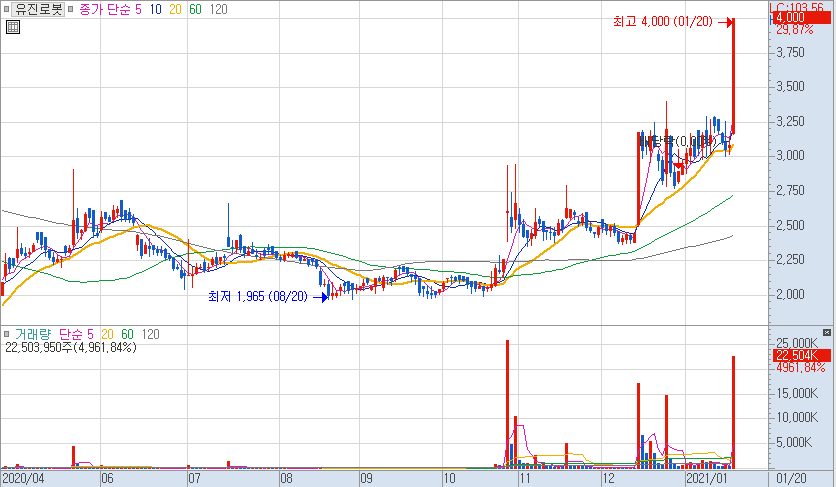Click the 25,000K volume axis label

tap(797, 342)
